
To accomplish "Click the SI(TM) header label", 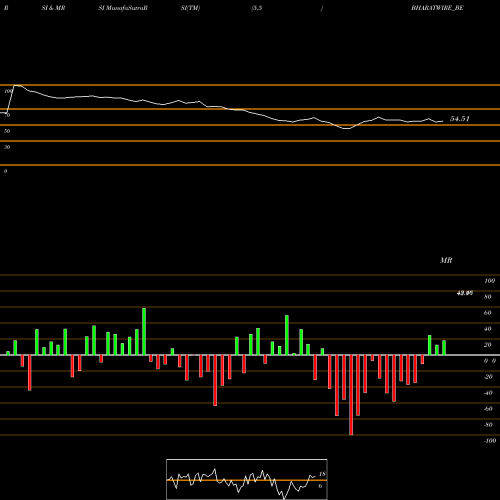I will pos(190,8).
